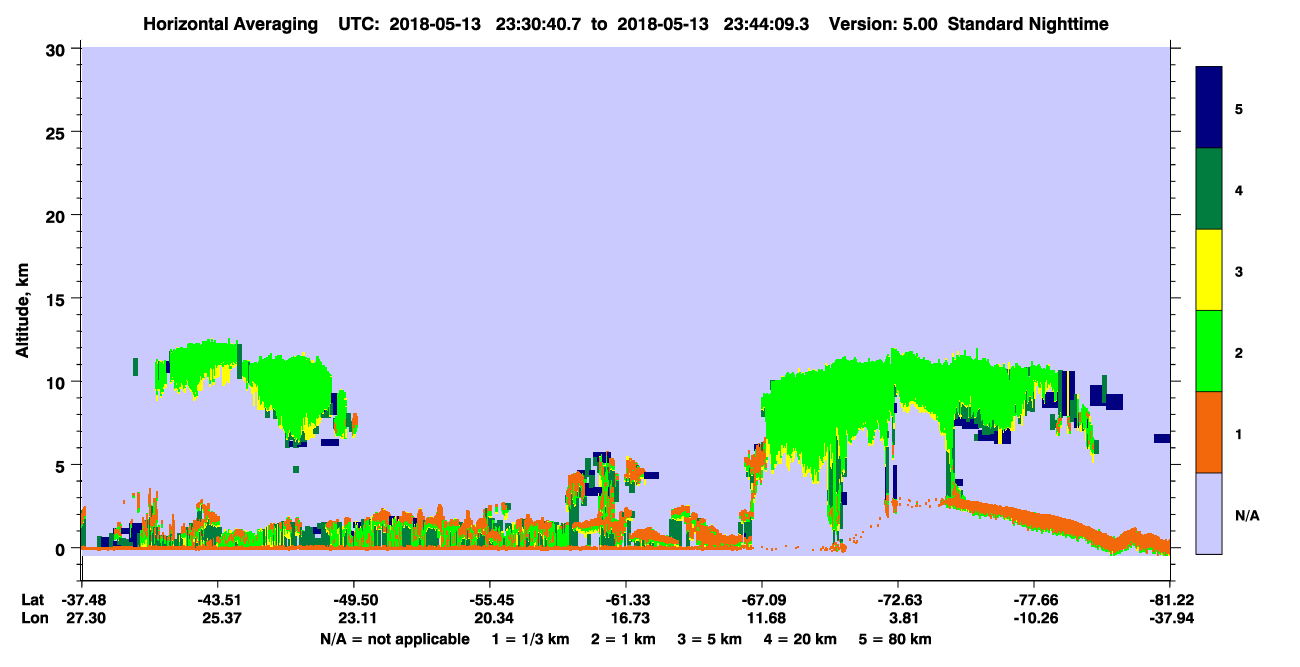Click longitude value -10.26
The height and width of the screenshot is (667, 1300).
[1033, 618]
